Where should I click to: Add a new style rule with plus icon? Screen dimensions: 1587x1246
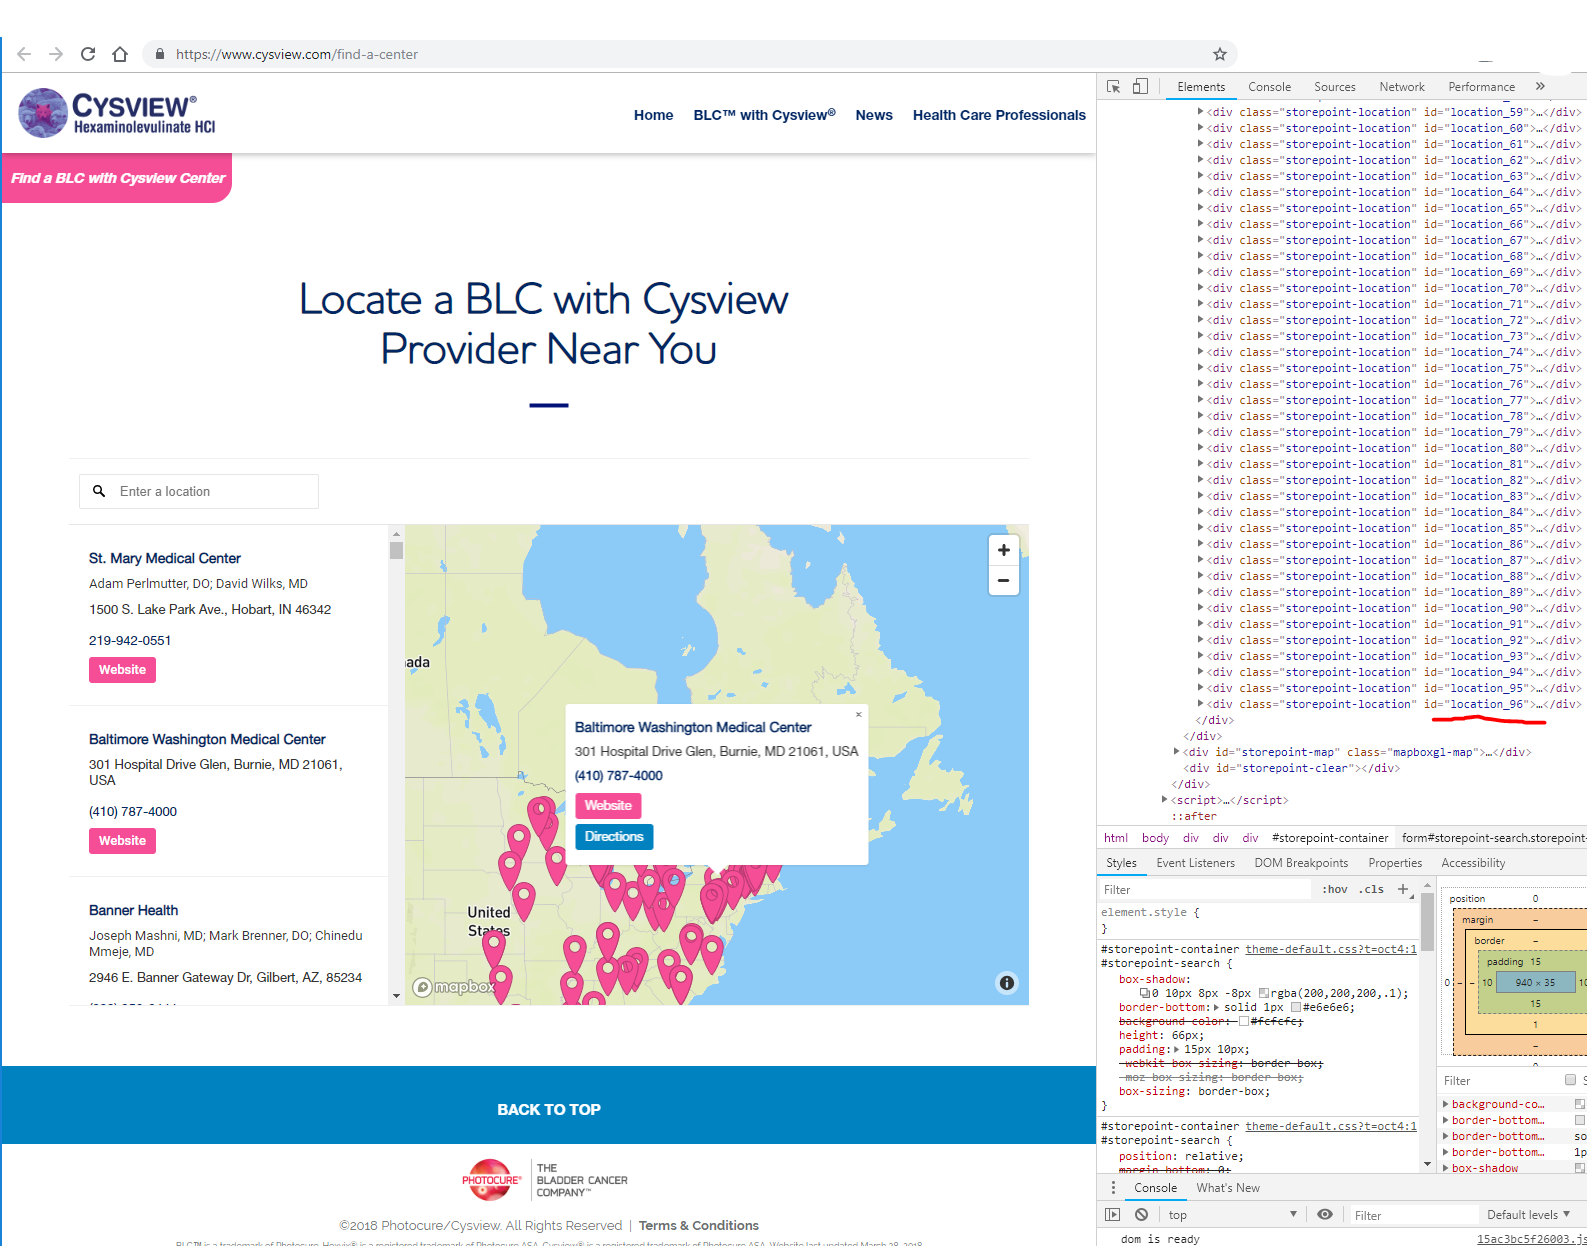[x=1403, y=889]
